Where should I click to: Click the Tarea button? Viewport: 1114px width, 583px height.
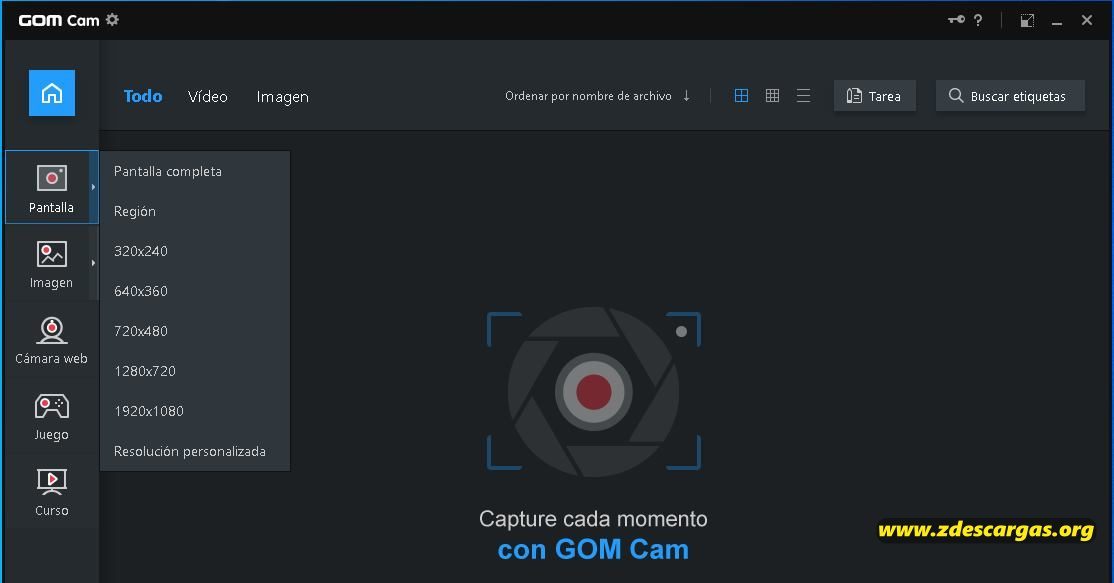point(875,96)
